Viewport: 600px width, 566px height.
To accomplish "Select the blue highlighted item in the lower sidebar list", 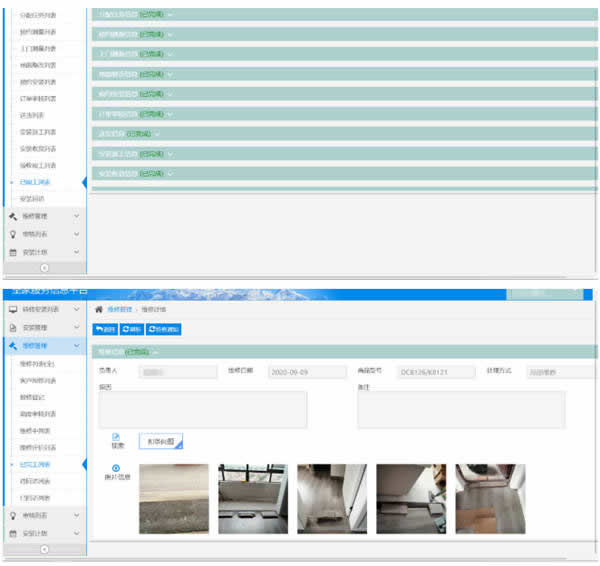I will pyautogui.click(x=35, y=465).
